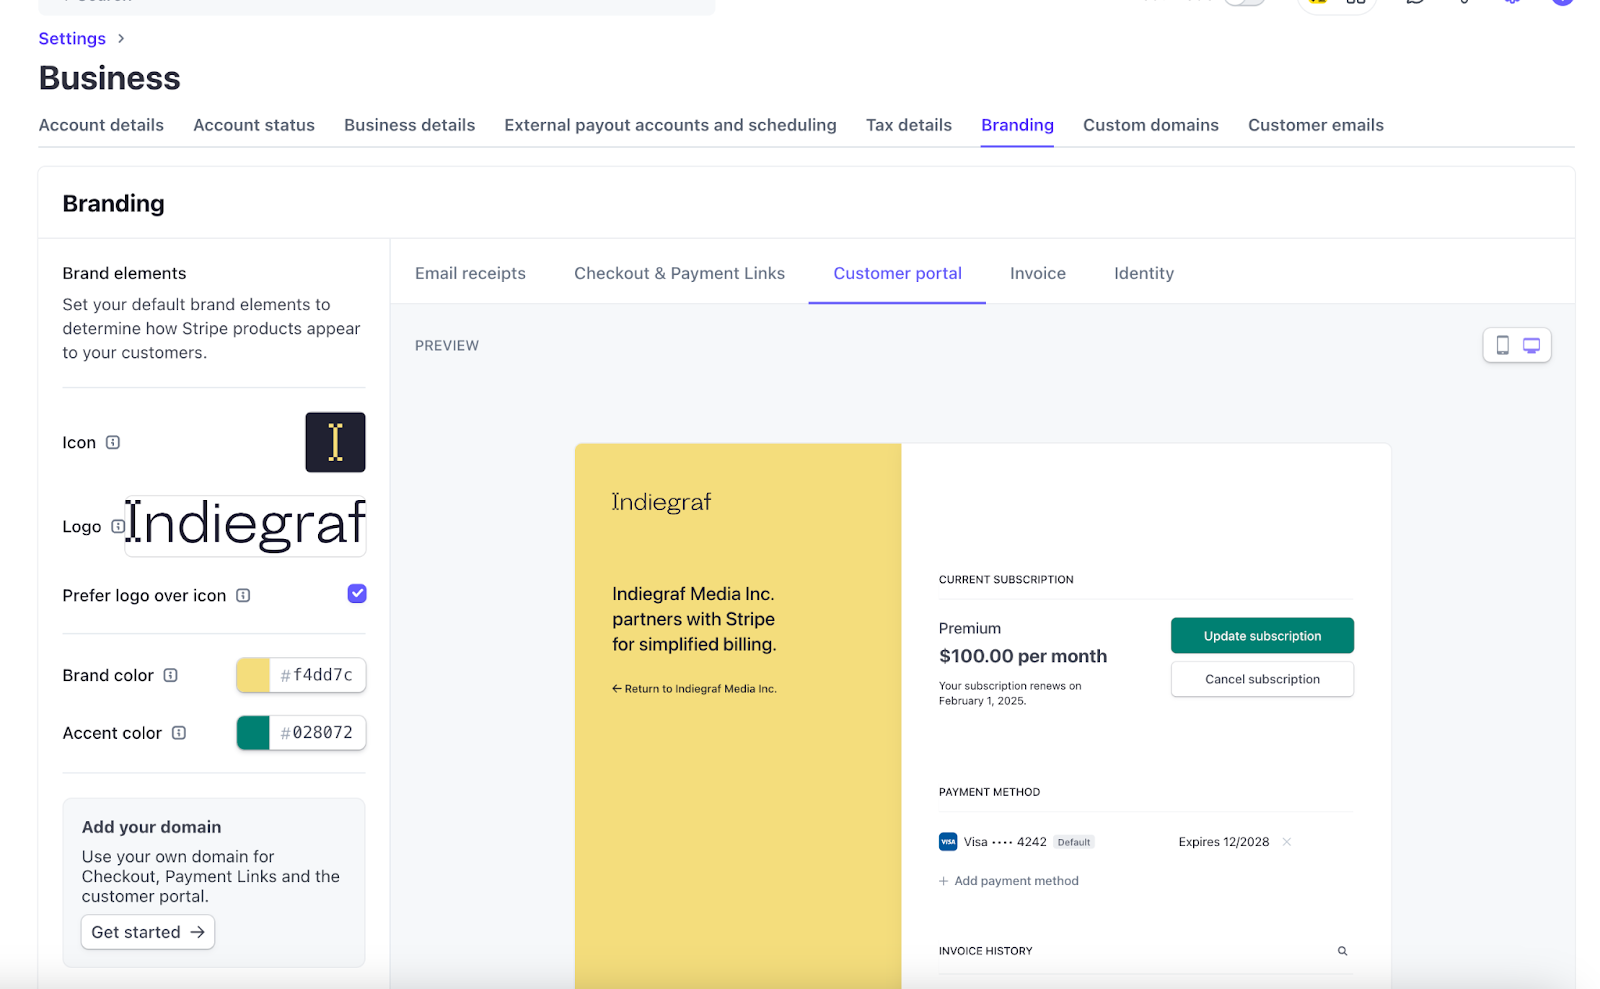Click the Update subscription button
Image resolution: width=1600 pixels, height=989 pixels.
1262,636
